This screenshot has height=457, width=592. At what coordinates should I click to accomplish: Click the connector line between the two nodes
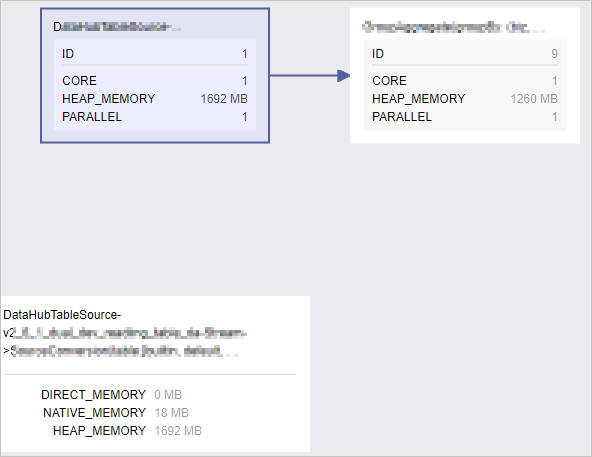tap(304, 76)
